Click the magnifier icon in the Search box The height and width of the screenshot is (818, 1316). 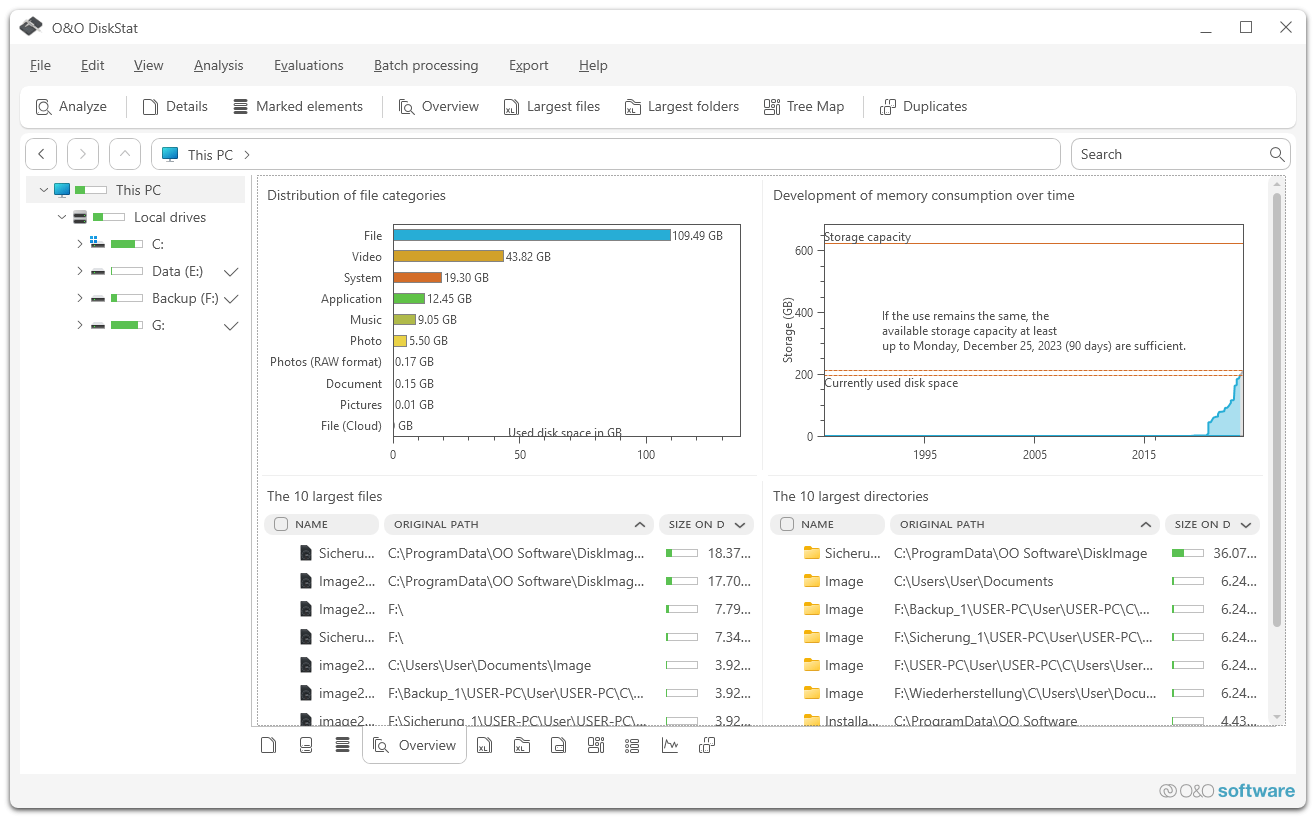(x=1277, y=154)
